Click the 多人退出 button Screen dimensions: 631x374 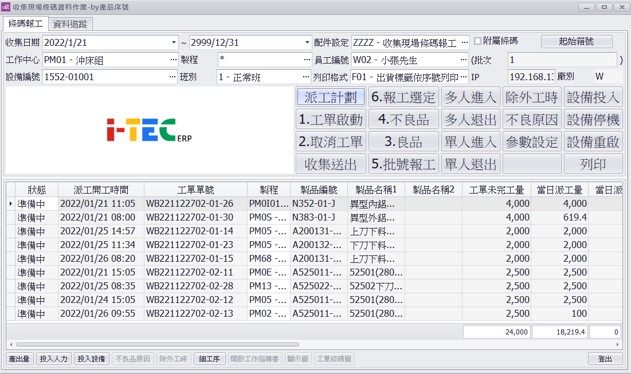[470, 120]
